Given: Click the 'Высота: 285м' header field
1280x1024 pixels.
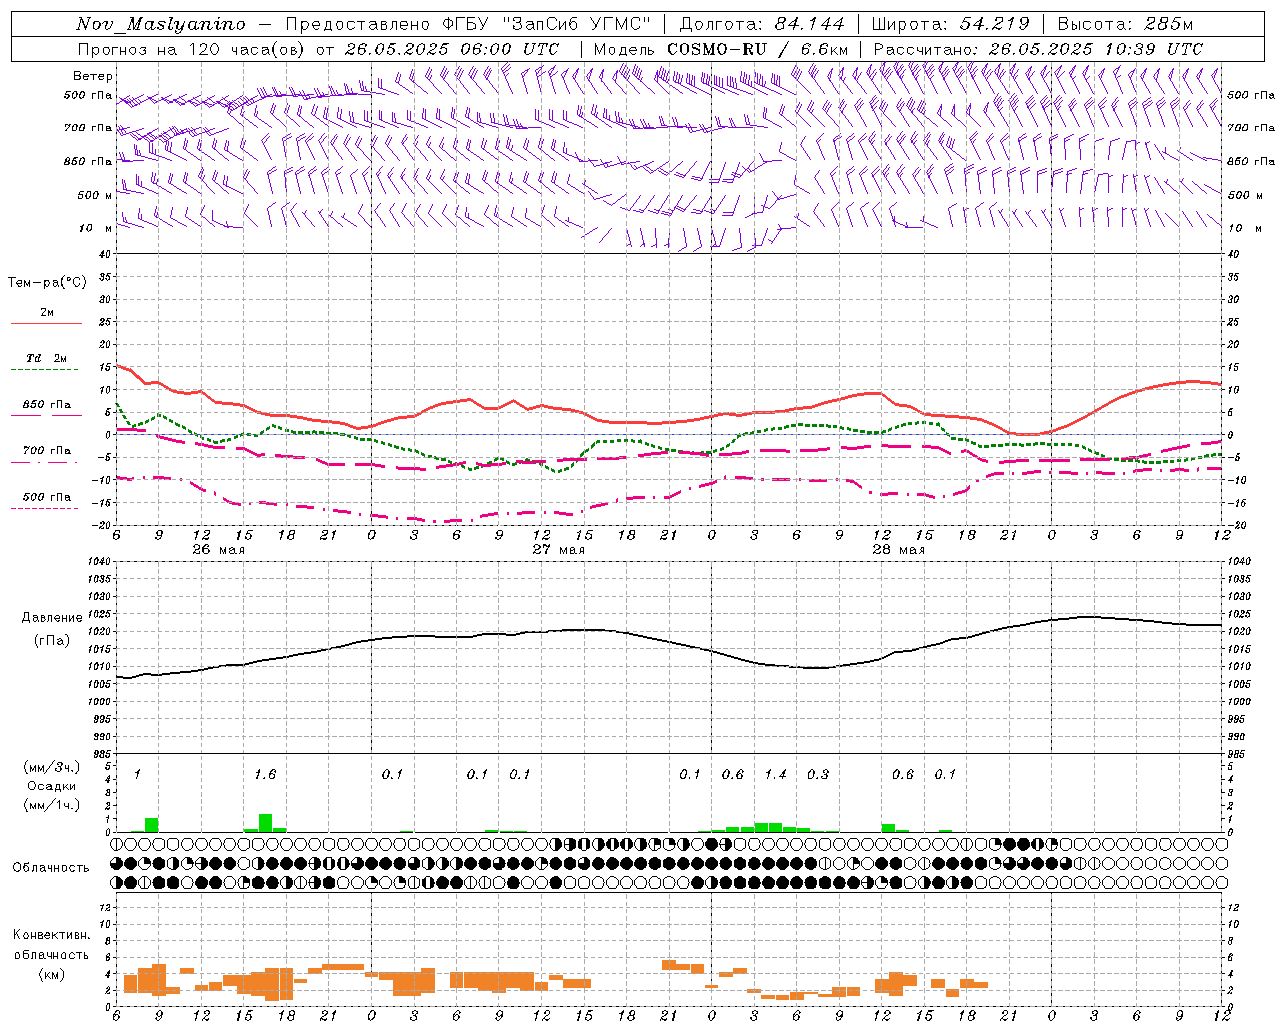Looking at the screenshot, I should [1124, 24].
